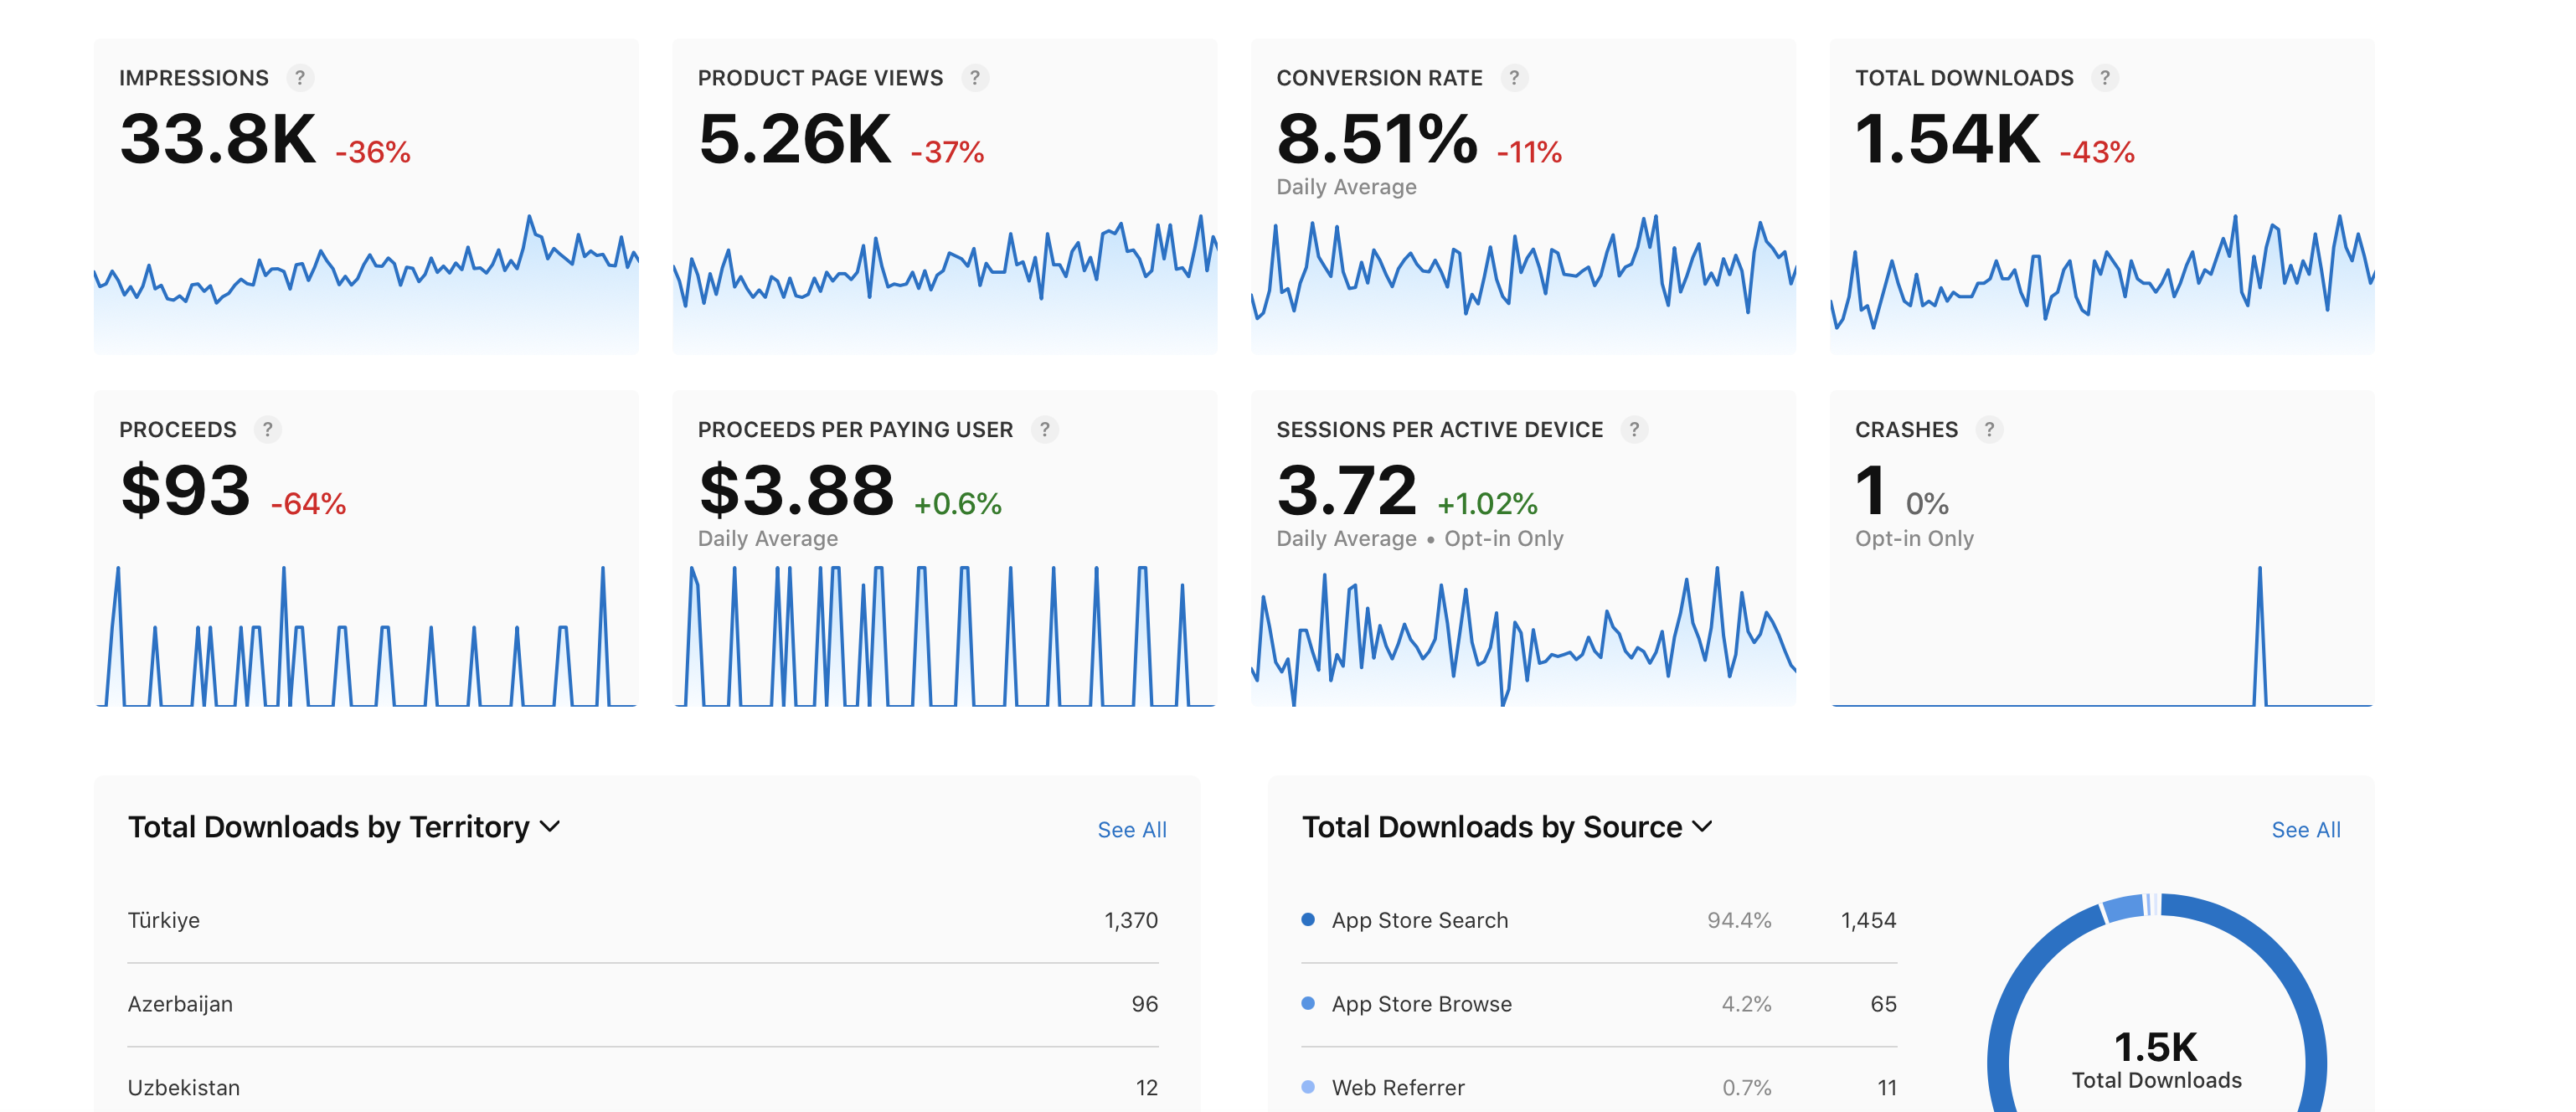Click the 5.26K page views value

click(795, 139)
